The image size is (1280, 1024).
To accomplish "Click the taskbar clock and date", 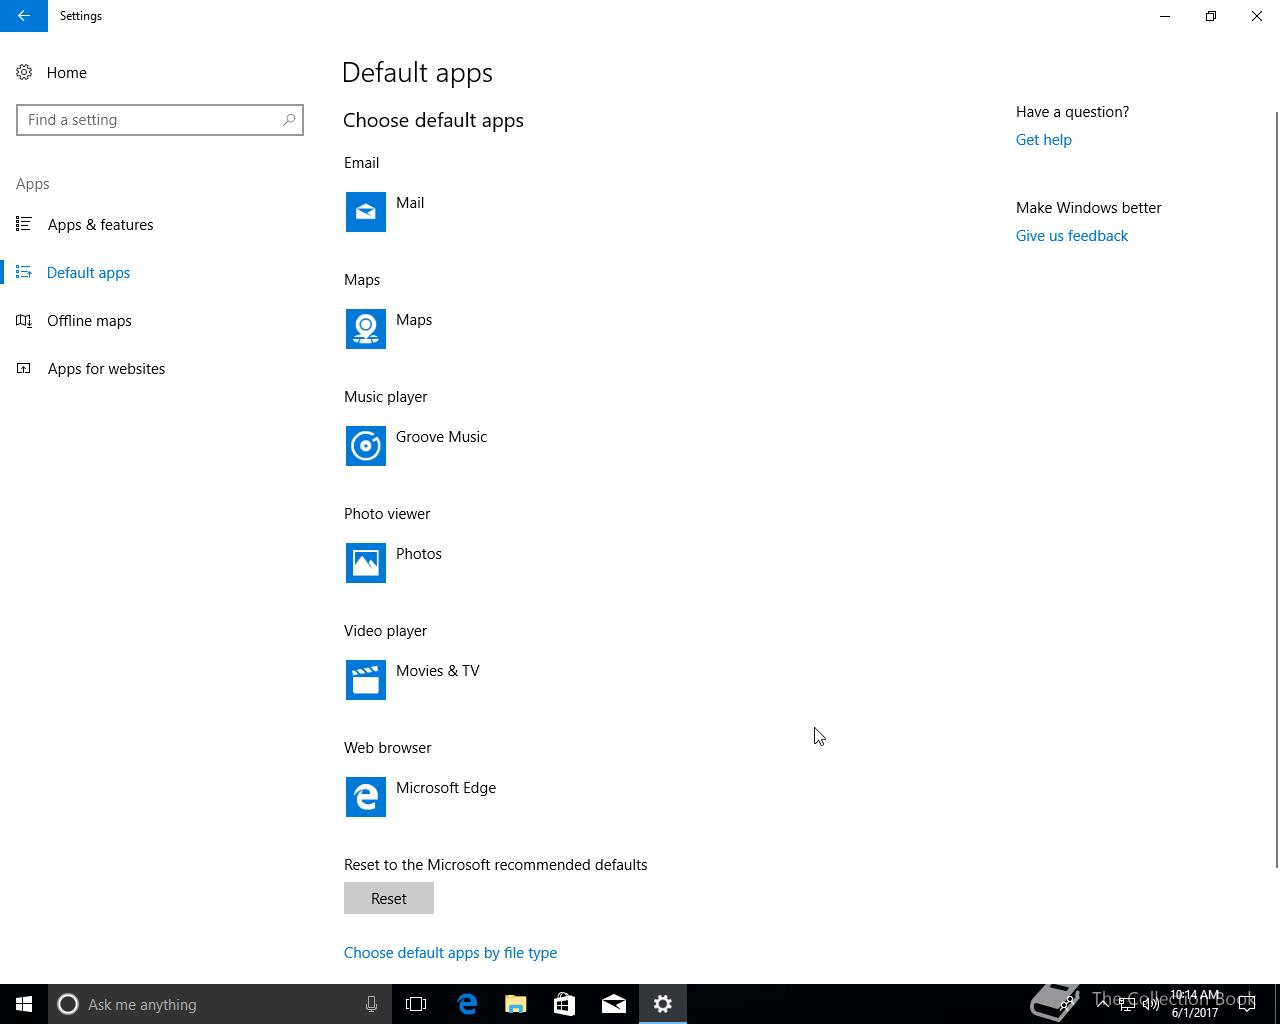I will 1195,1004.
